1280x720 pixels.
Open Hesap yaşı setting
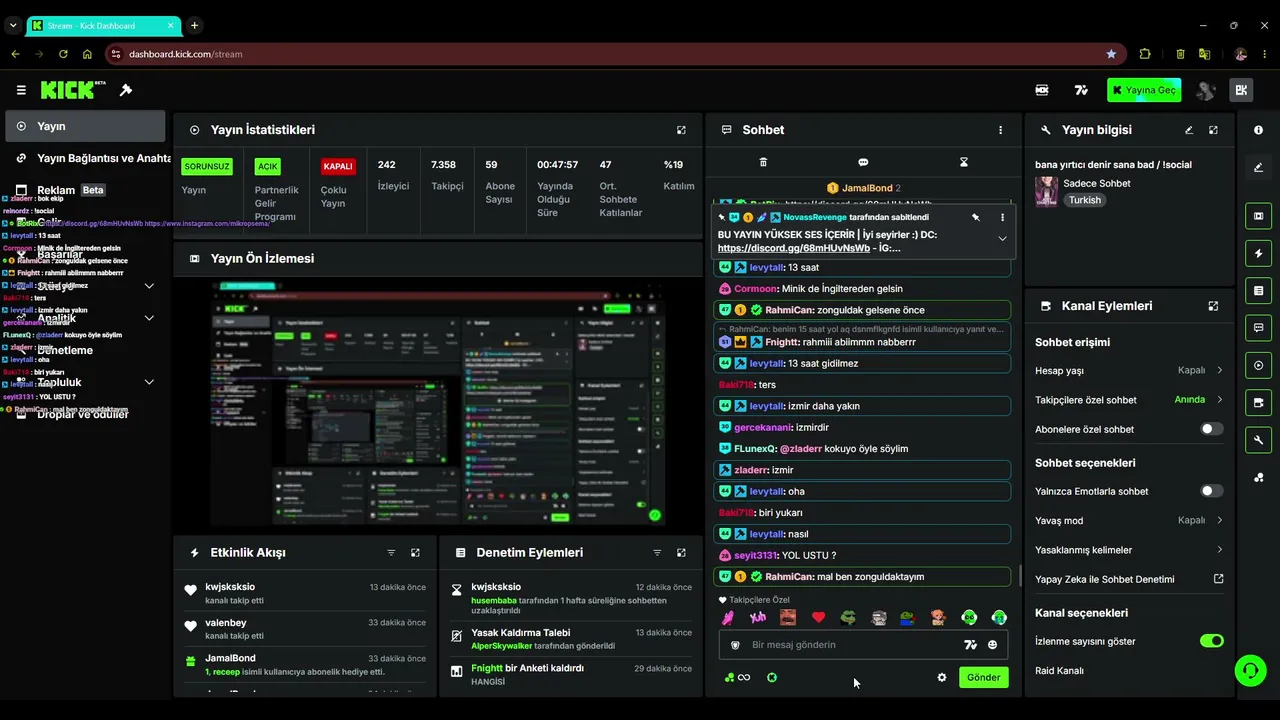click(x=1129, y=370)
